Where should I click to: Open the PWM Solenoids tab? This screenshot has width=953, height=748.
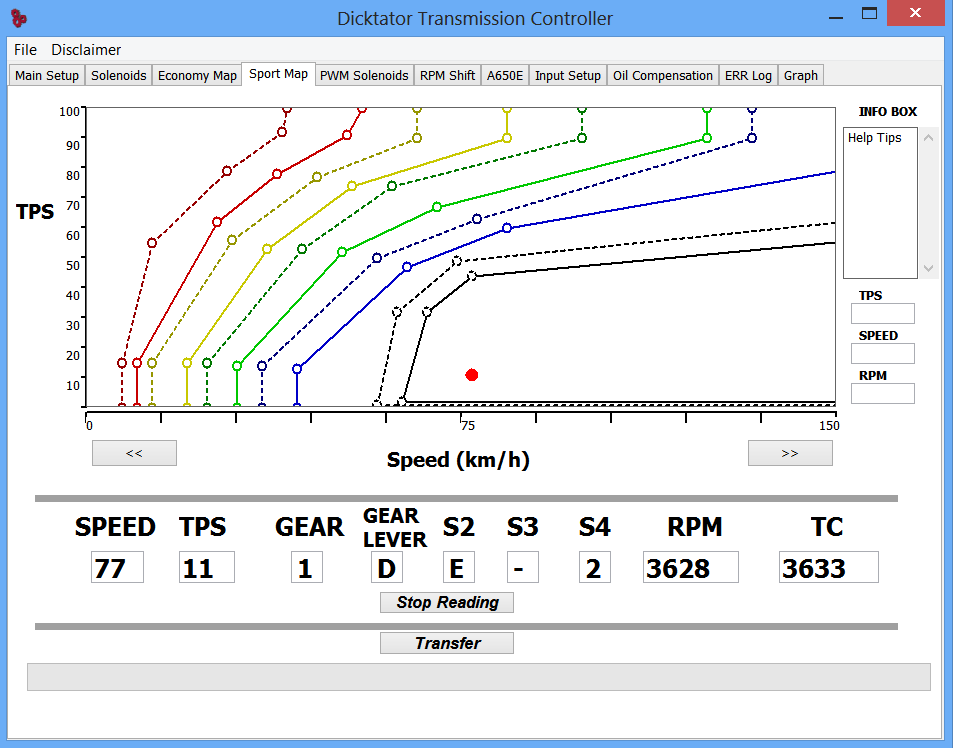(364, 75)
